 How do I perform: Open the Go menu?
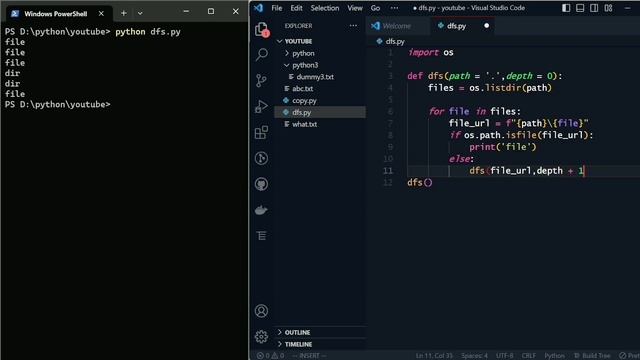tap(375, 8)
